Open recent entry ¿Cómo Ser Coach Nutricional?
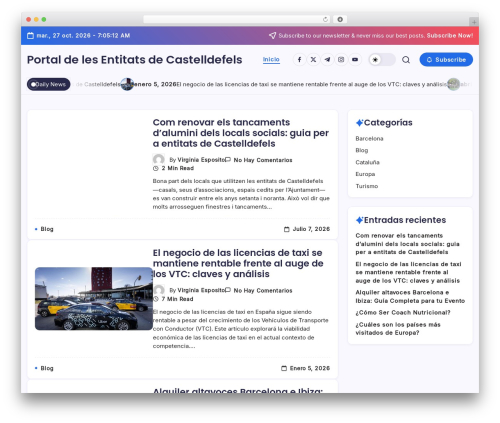 tap(403, 313)
